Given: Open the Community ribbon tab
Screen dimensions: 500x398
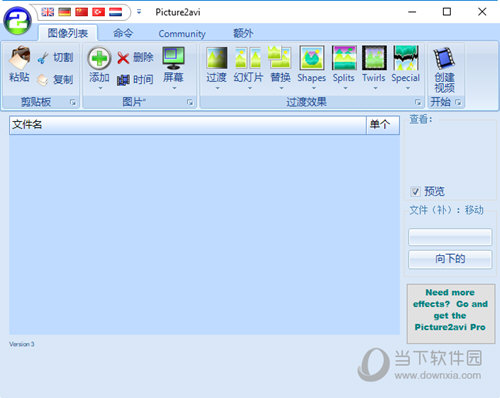Looking at the screenshot, I should coord(182,34).
